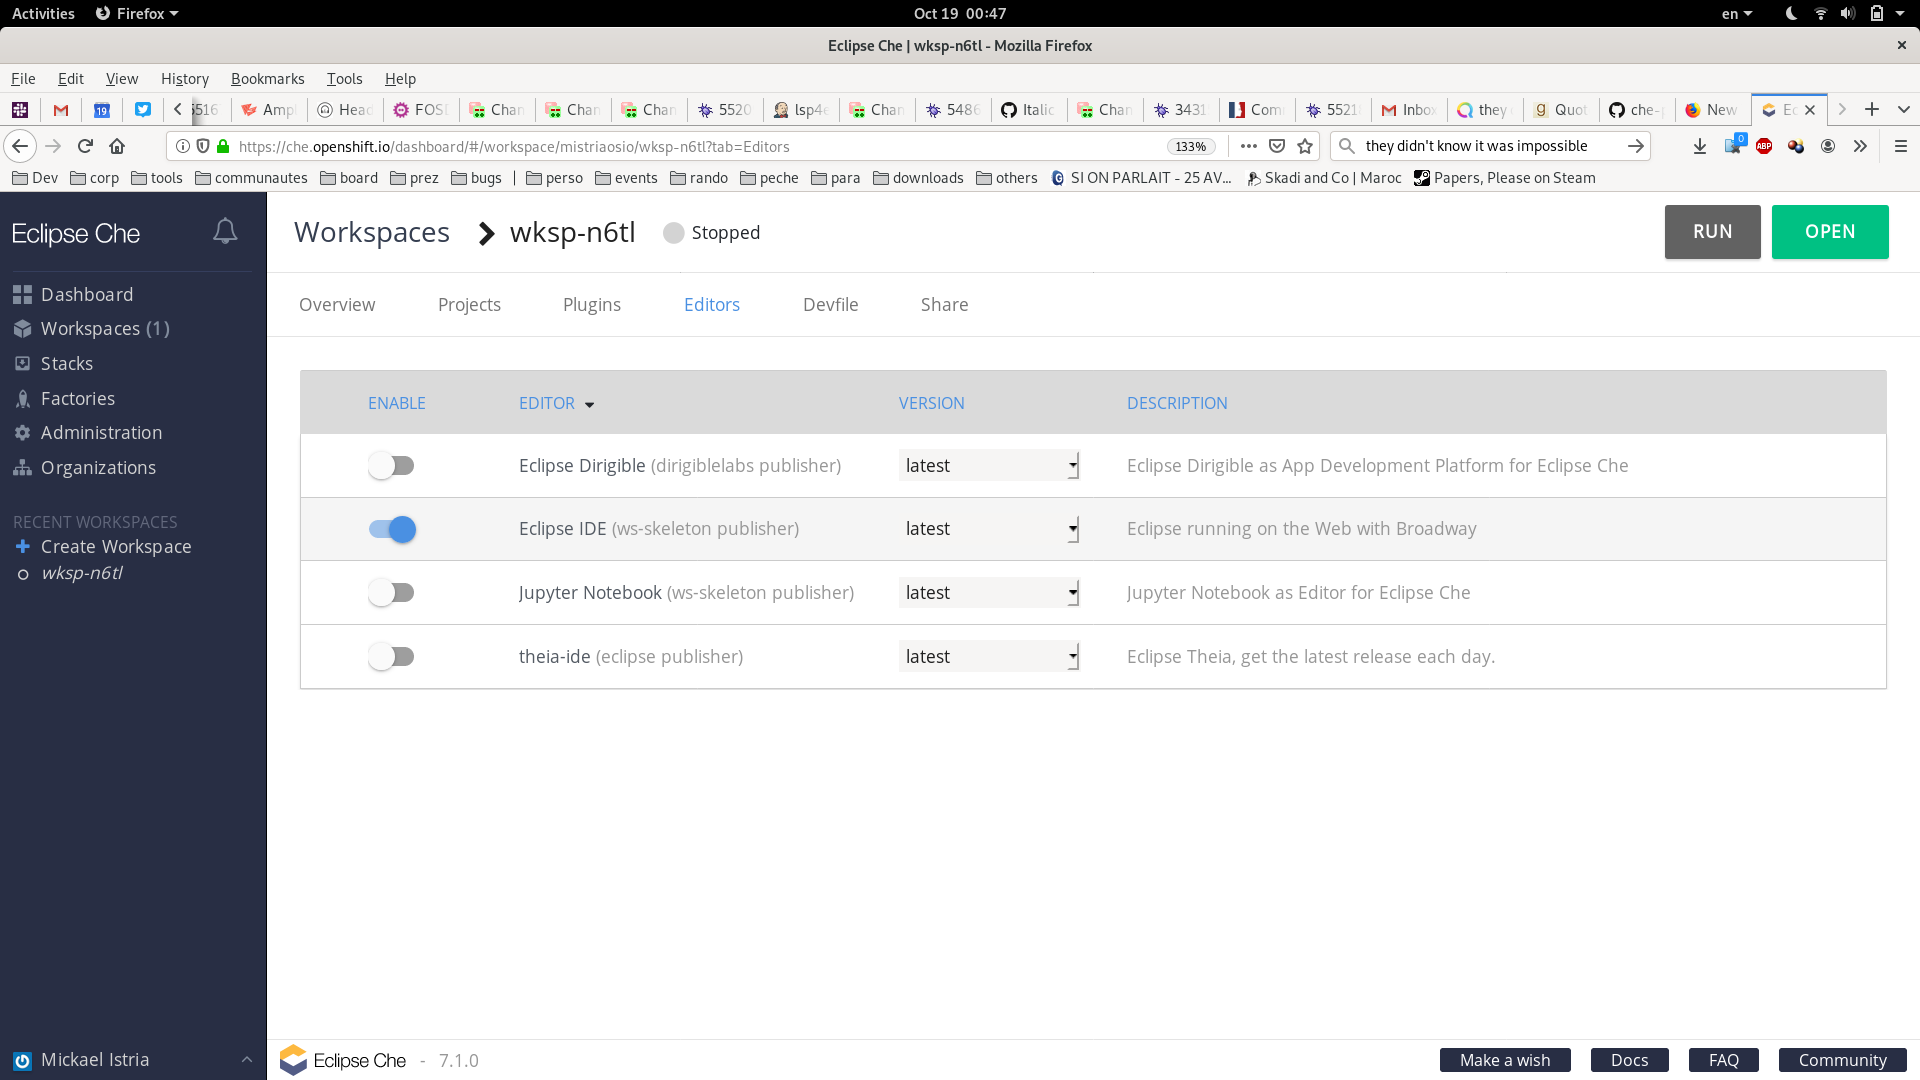
Task: Open version dropdown for theia-ide
Action: (989, 657)
